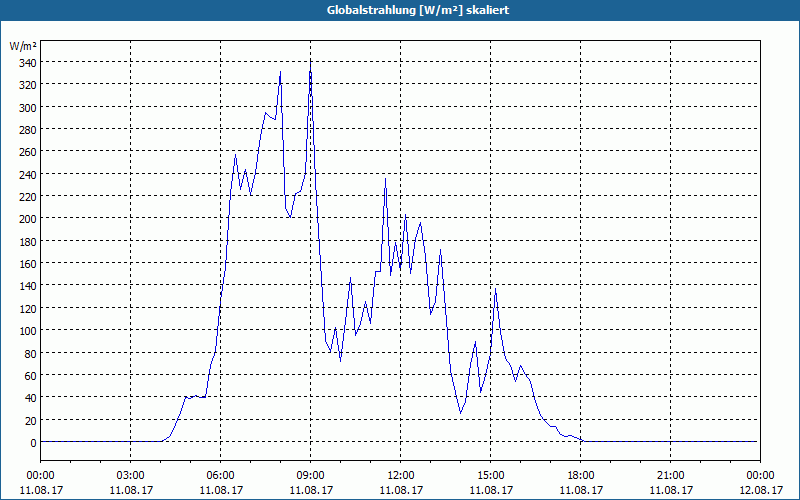Click the 15:00 time axis label
Screen dimensions: 800x500
click(x=490, y=476)
